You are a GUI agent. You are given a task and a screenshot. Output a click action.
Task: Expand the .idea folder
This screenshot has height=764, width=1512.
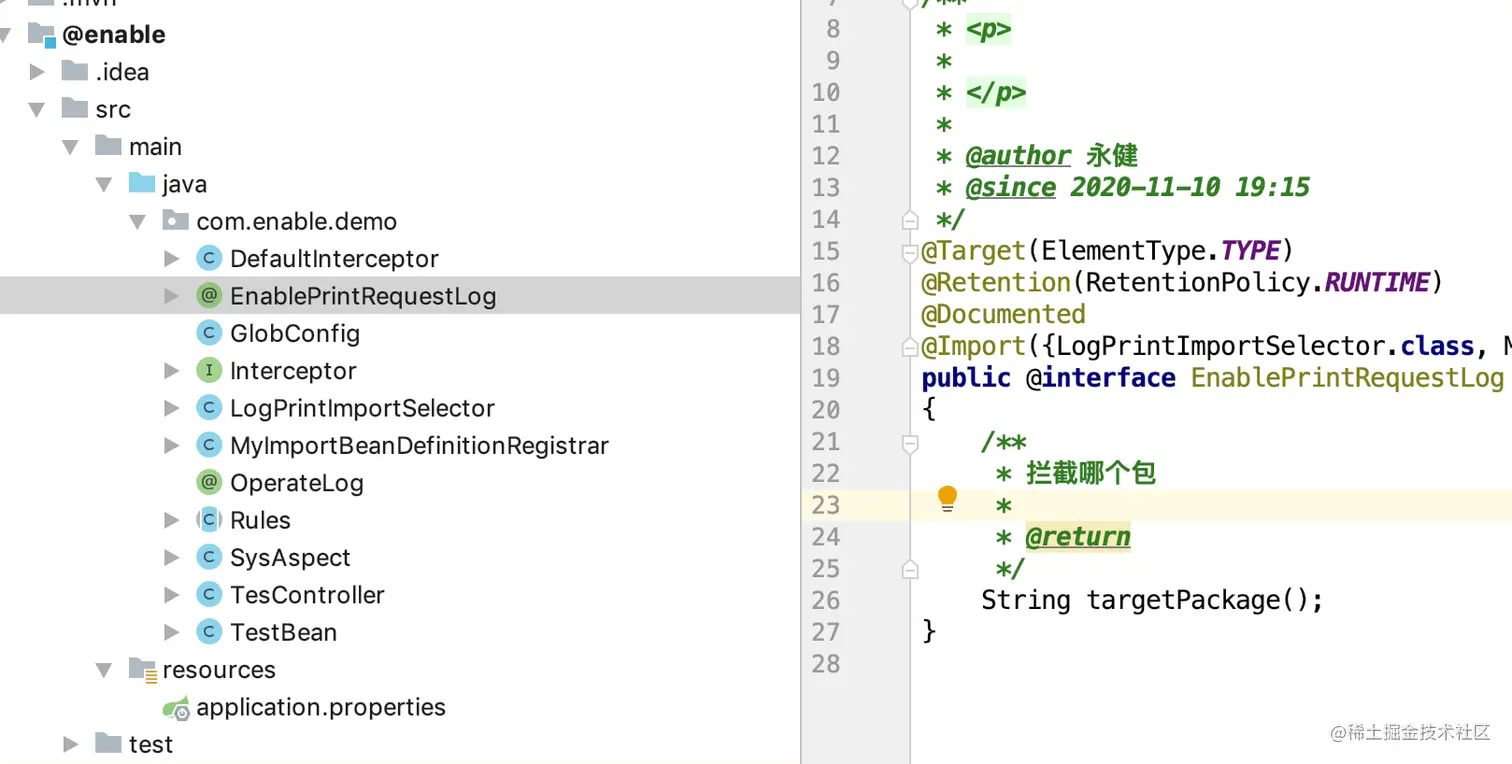(38, 72)
